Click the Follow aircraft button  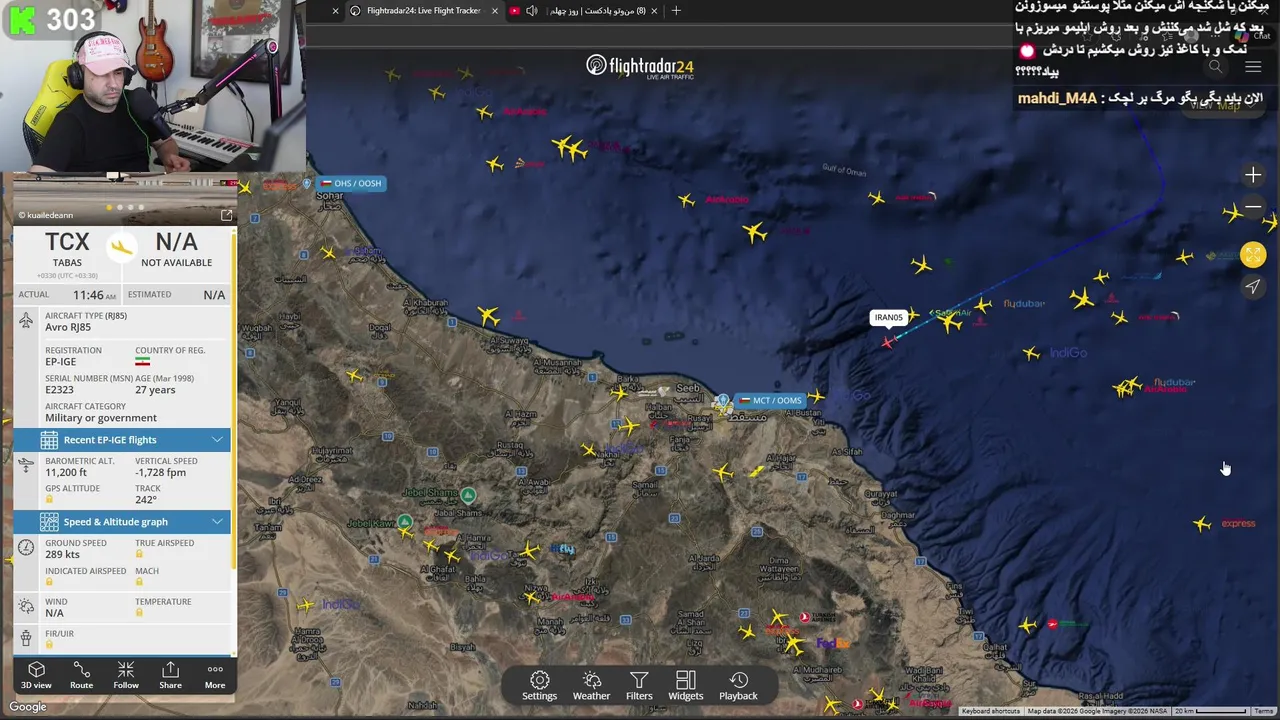click(126, 675)
